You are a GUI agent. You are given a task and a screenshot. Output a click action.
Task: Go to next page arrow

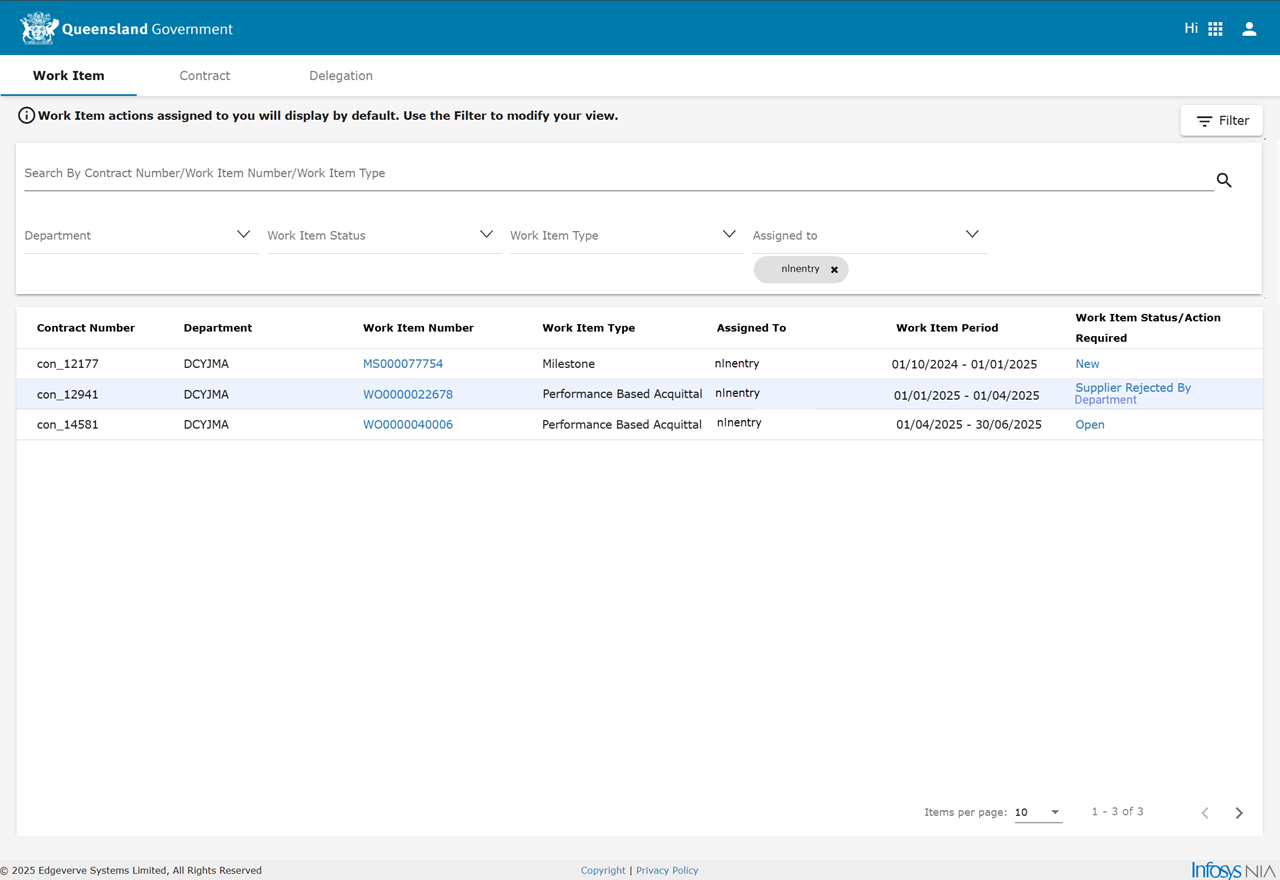(x=1239, y=813)
